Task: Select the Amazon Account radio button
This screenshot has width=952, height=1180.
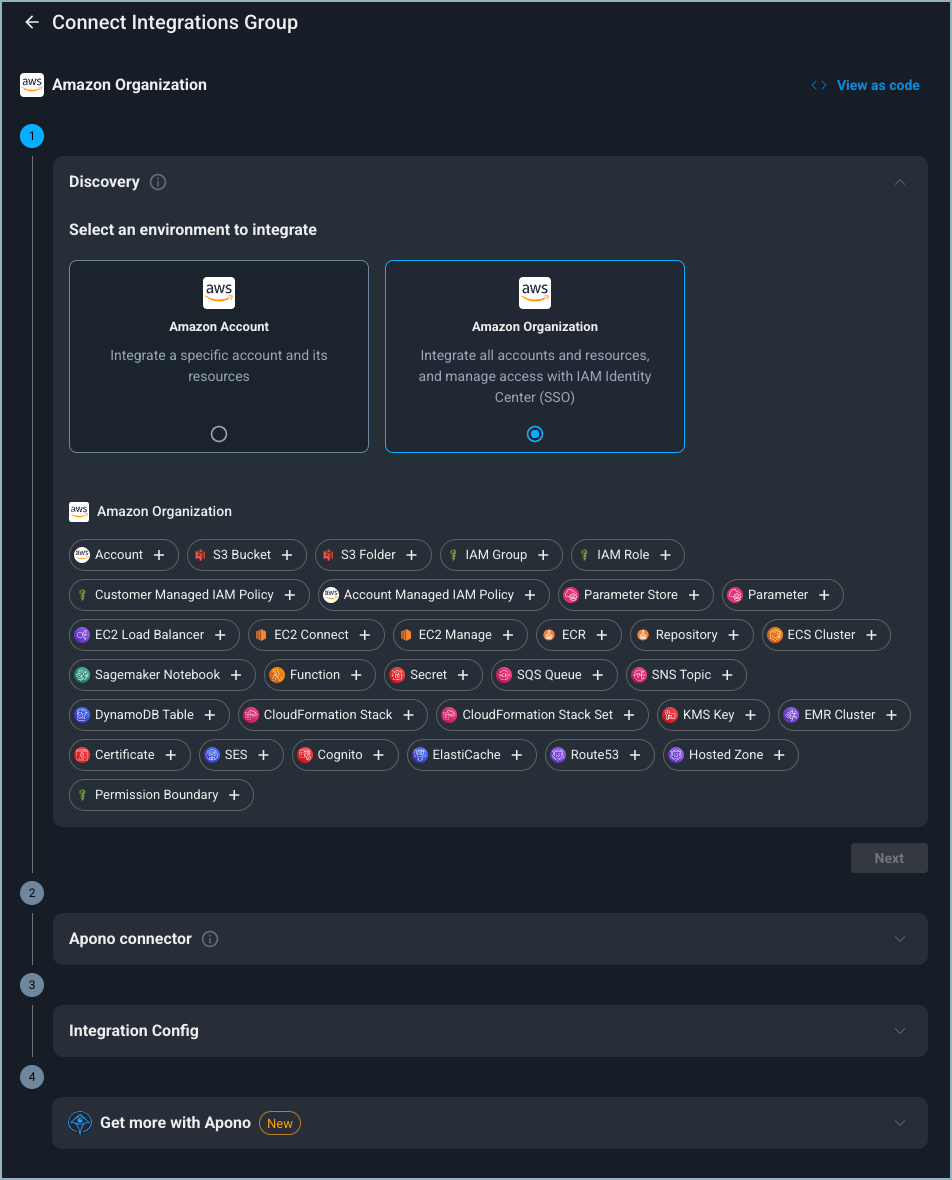Action: click(219, 434)
